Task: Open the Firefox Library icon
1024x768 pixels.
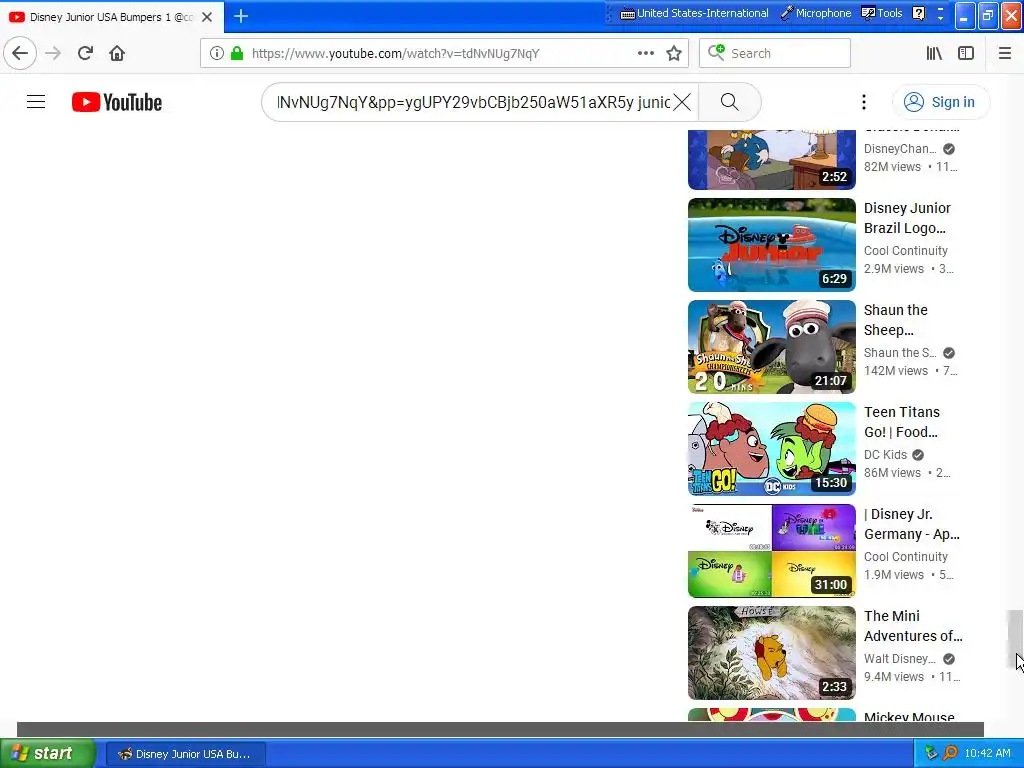Action: [x=934, y=53]
